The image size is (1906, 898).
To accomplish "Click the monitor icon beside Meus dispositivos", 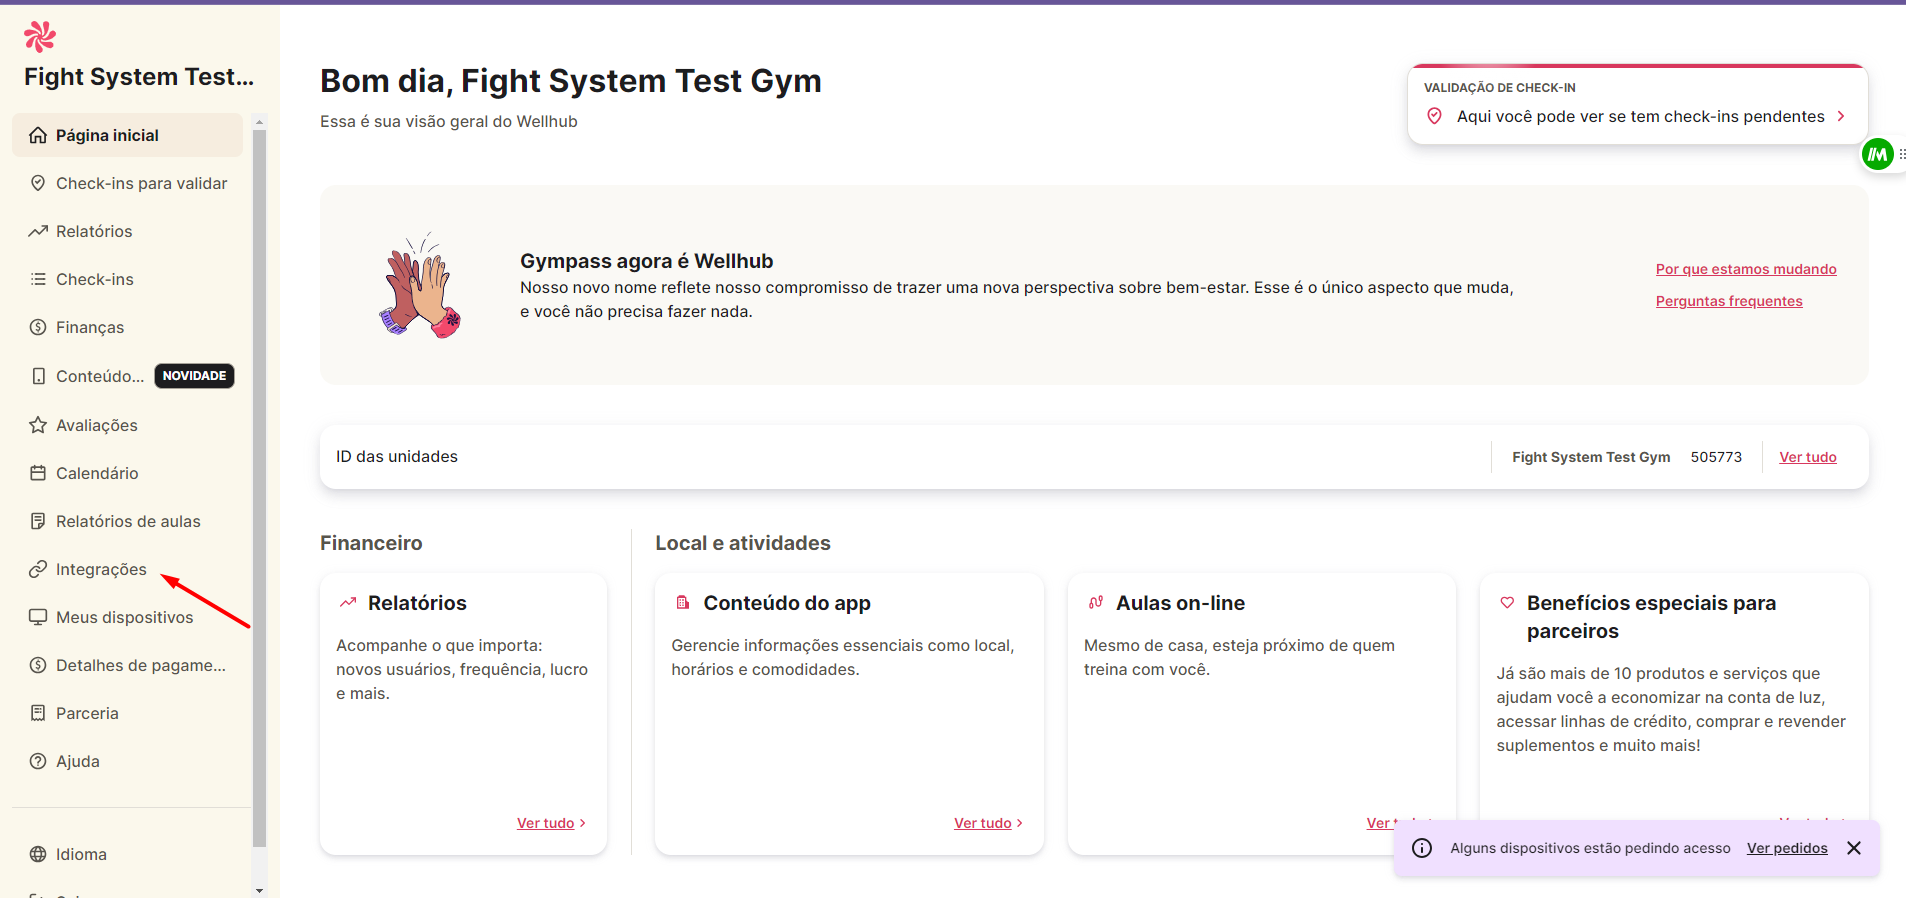I will (38, 617).
